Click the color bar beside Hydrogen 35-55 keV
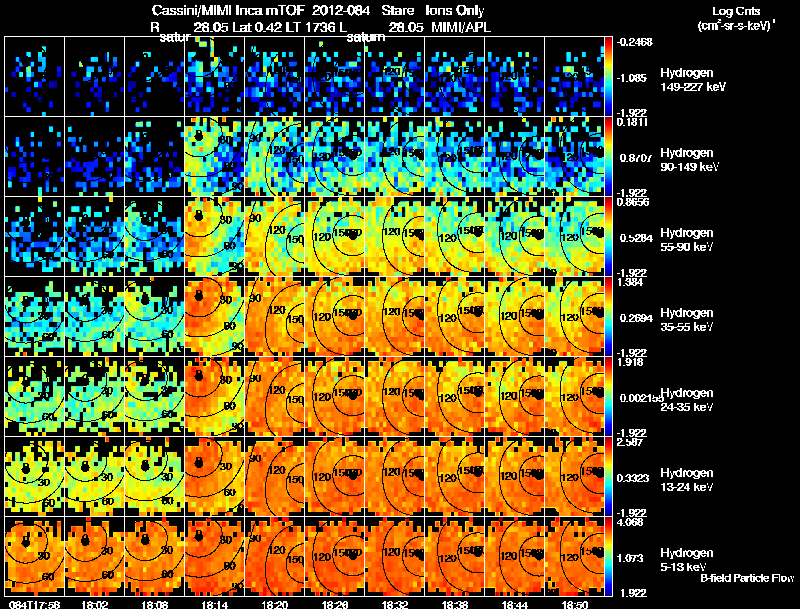The height and width of the screenshot is (609, 800). (x=608, y=317)
